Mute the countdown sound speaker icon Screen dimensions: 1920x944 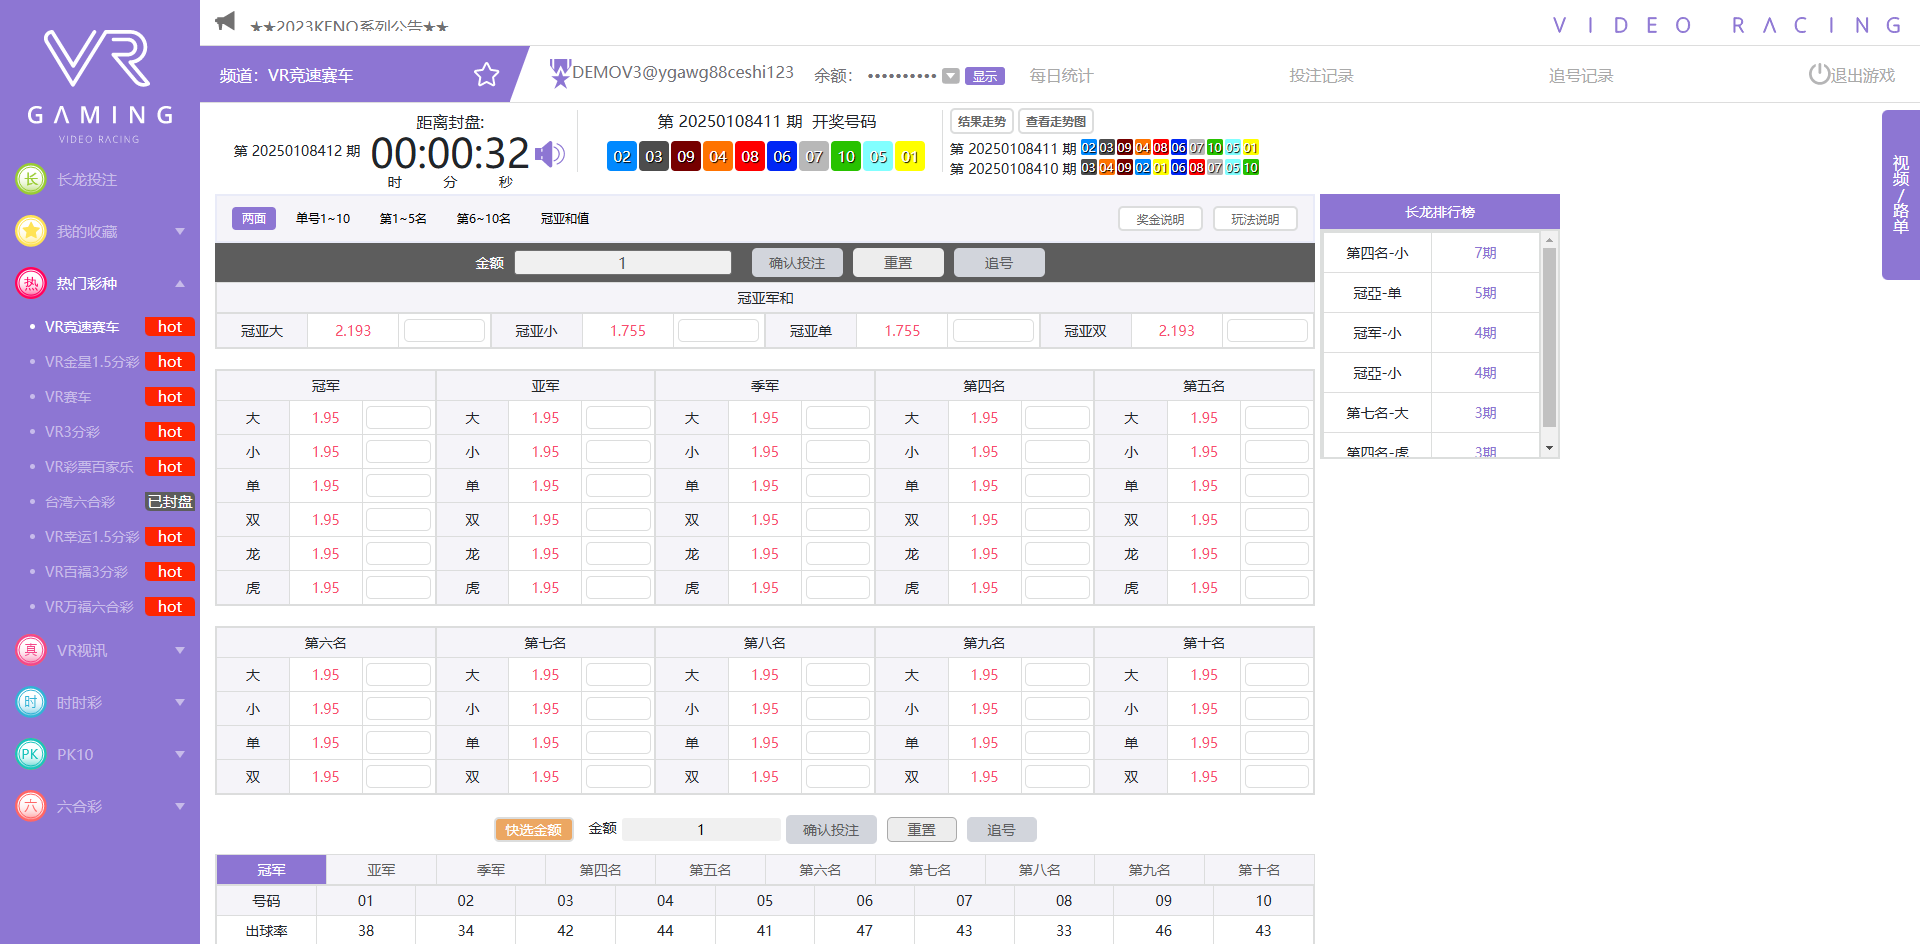tap(549, 153)
